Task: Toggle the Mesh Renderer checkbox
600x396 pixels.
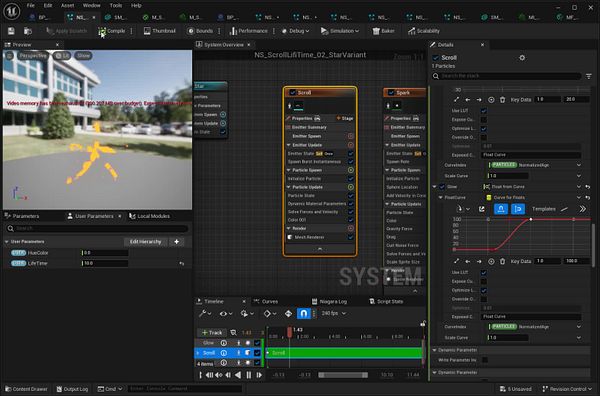Action: pyautogui.click(x=351, y=237)
